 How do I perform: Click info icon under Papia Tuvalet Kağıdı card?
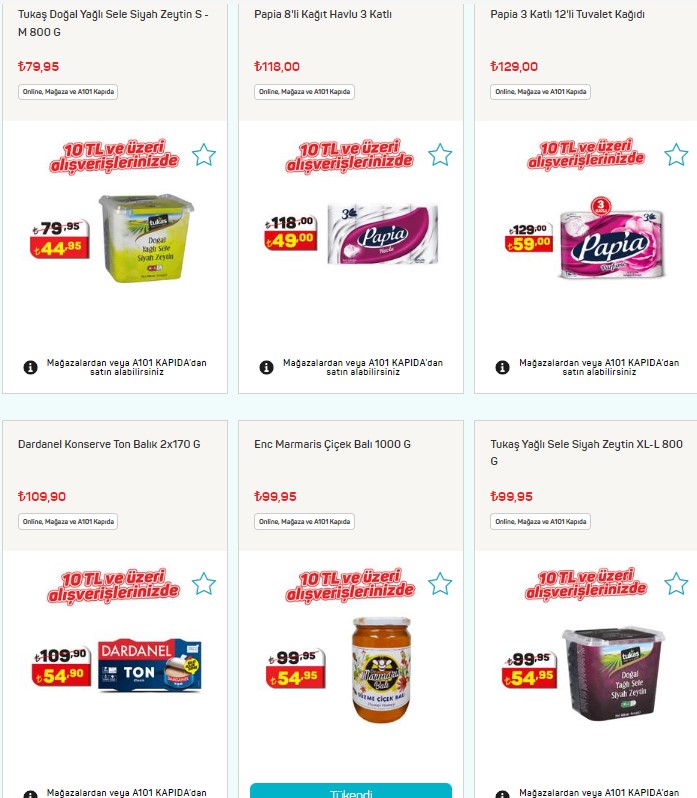tap(503, 367)
